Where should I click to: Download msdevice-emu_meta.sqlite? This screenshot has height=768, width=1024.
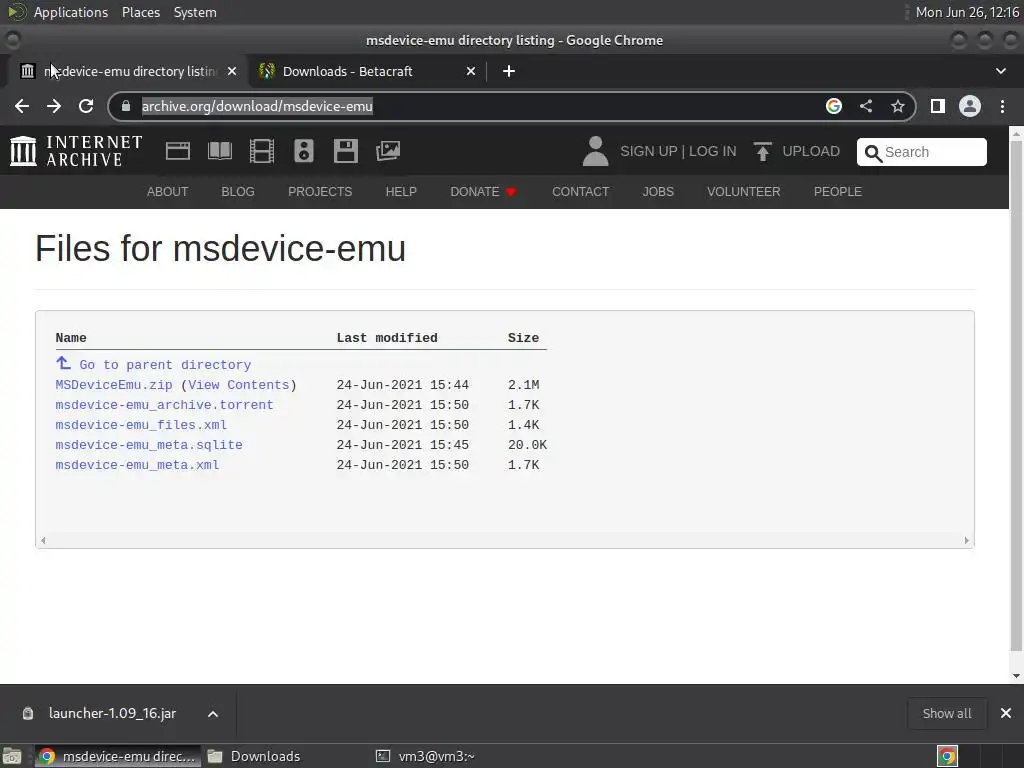[x=149, y=445]
